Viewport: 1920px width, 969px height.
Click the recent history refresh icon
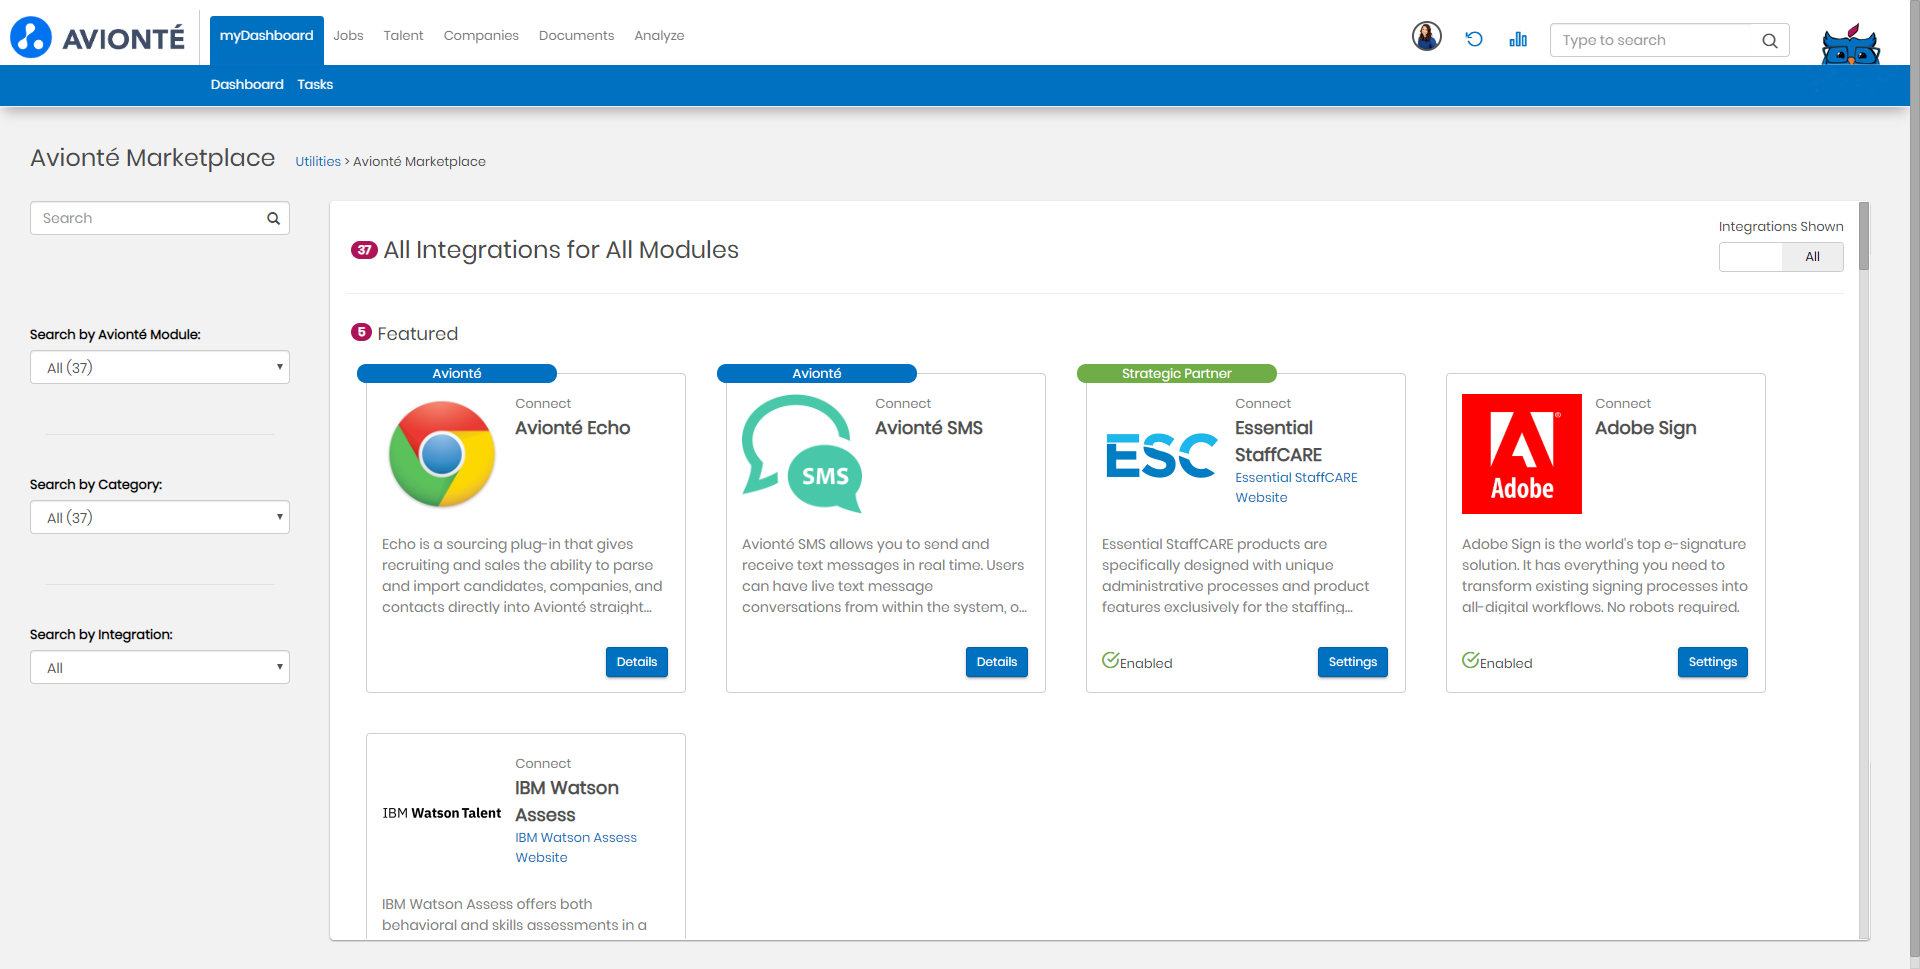coord(1474,39)
